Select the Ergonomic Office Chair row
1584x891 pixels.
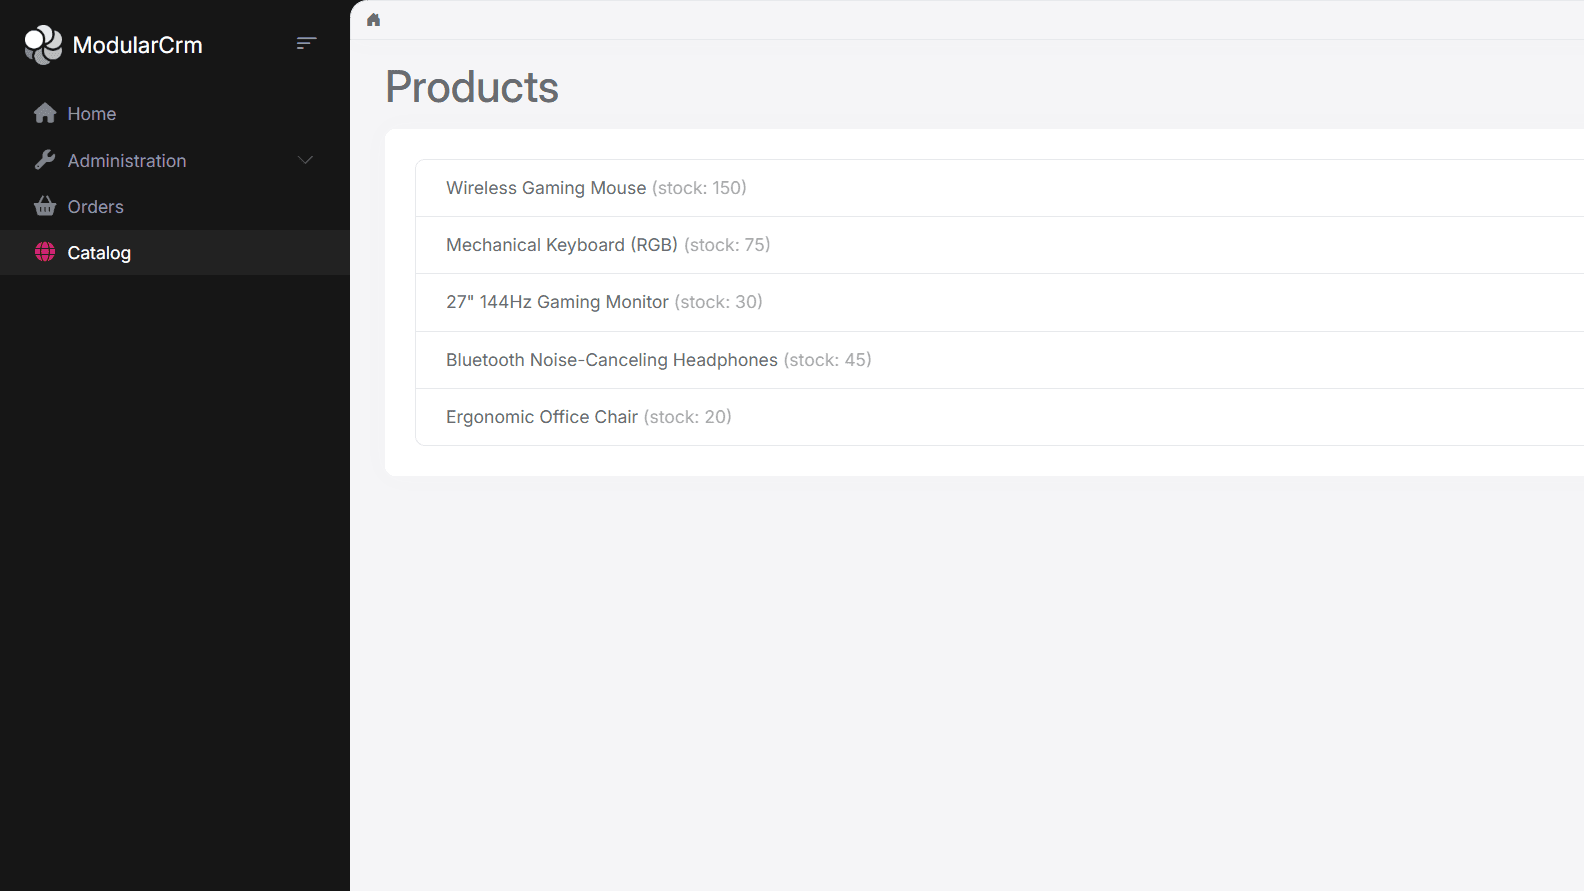click(999, 417)
